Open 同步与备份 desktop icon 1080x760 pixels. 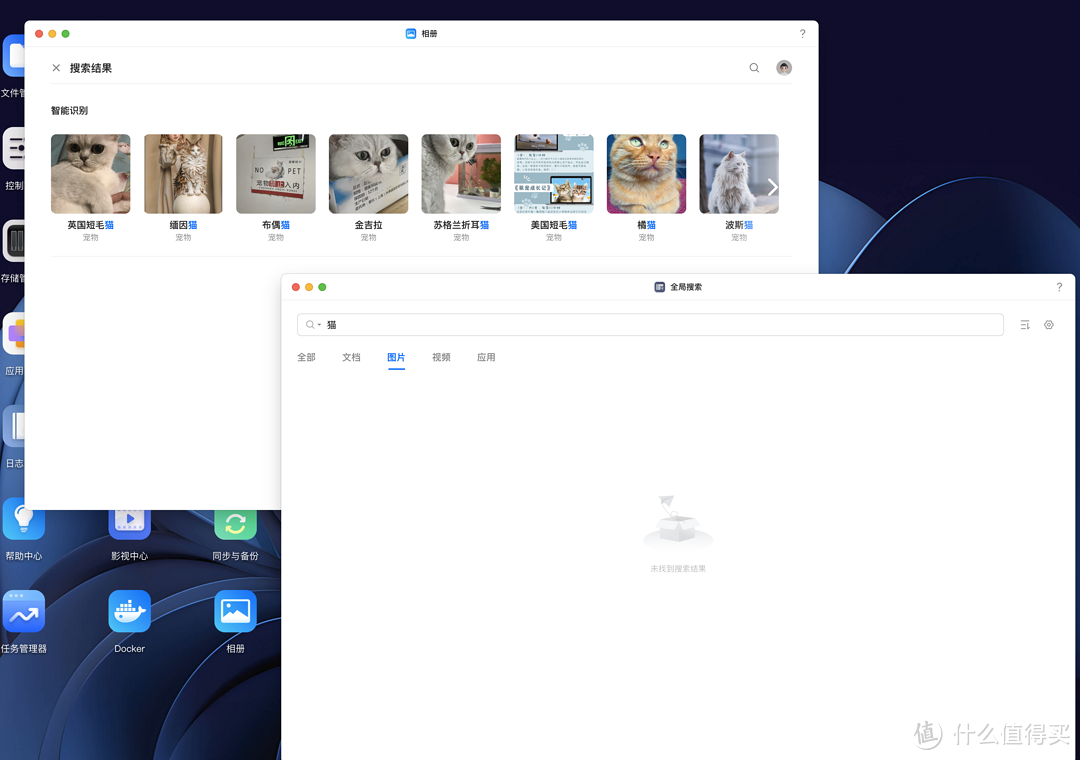click(235, 518)
